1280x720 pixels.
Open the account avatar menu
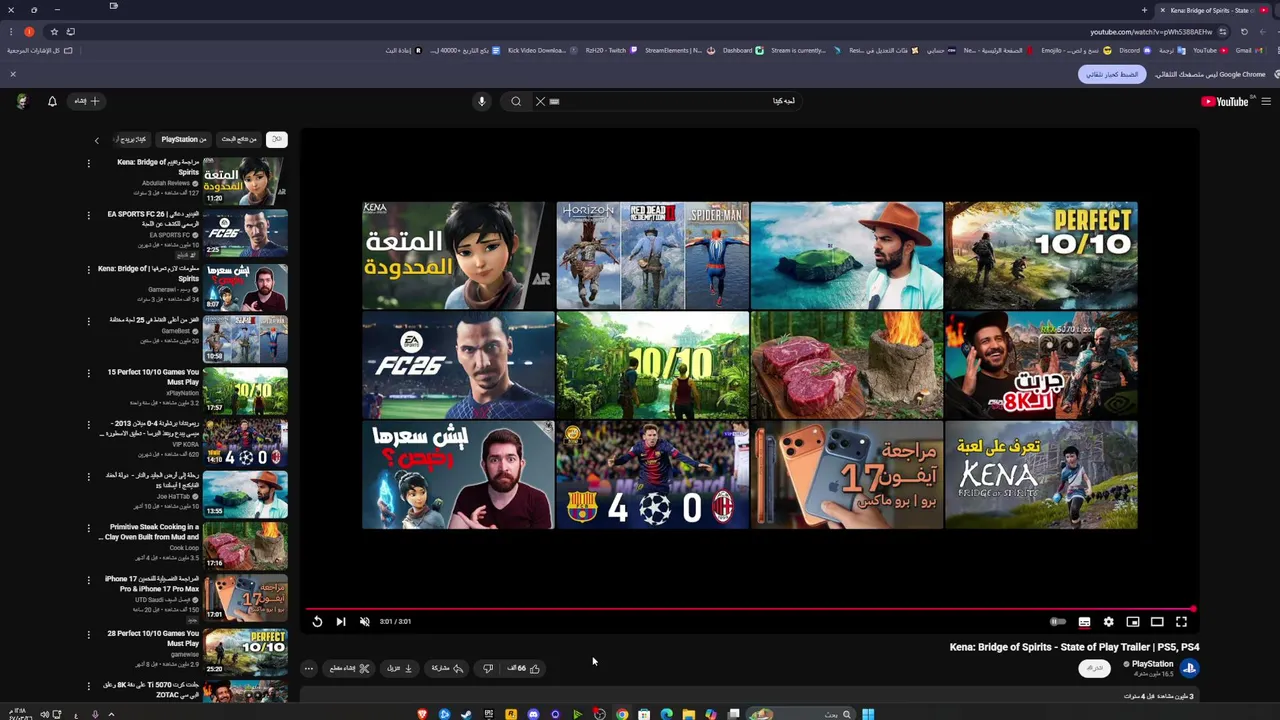coord(22,101)
